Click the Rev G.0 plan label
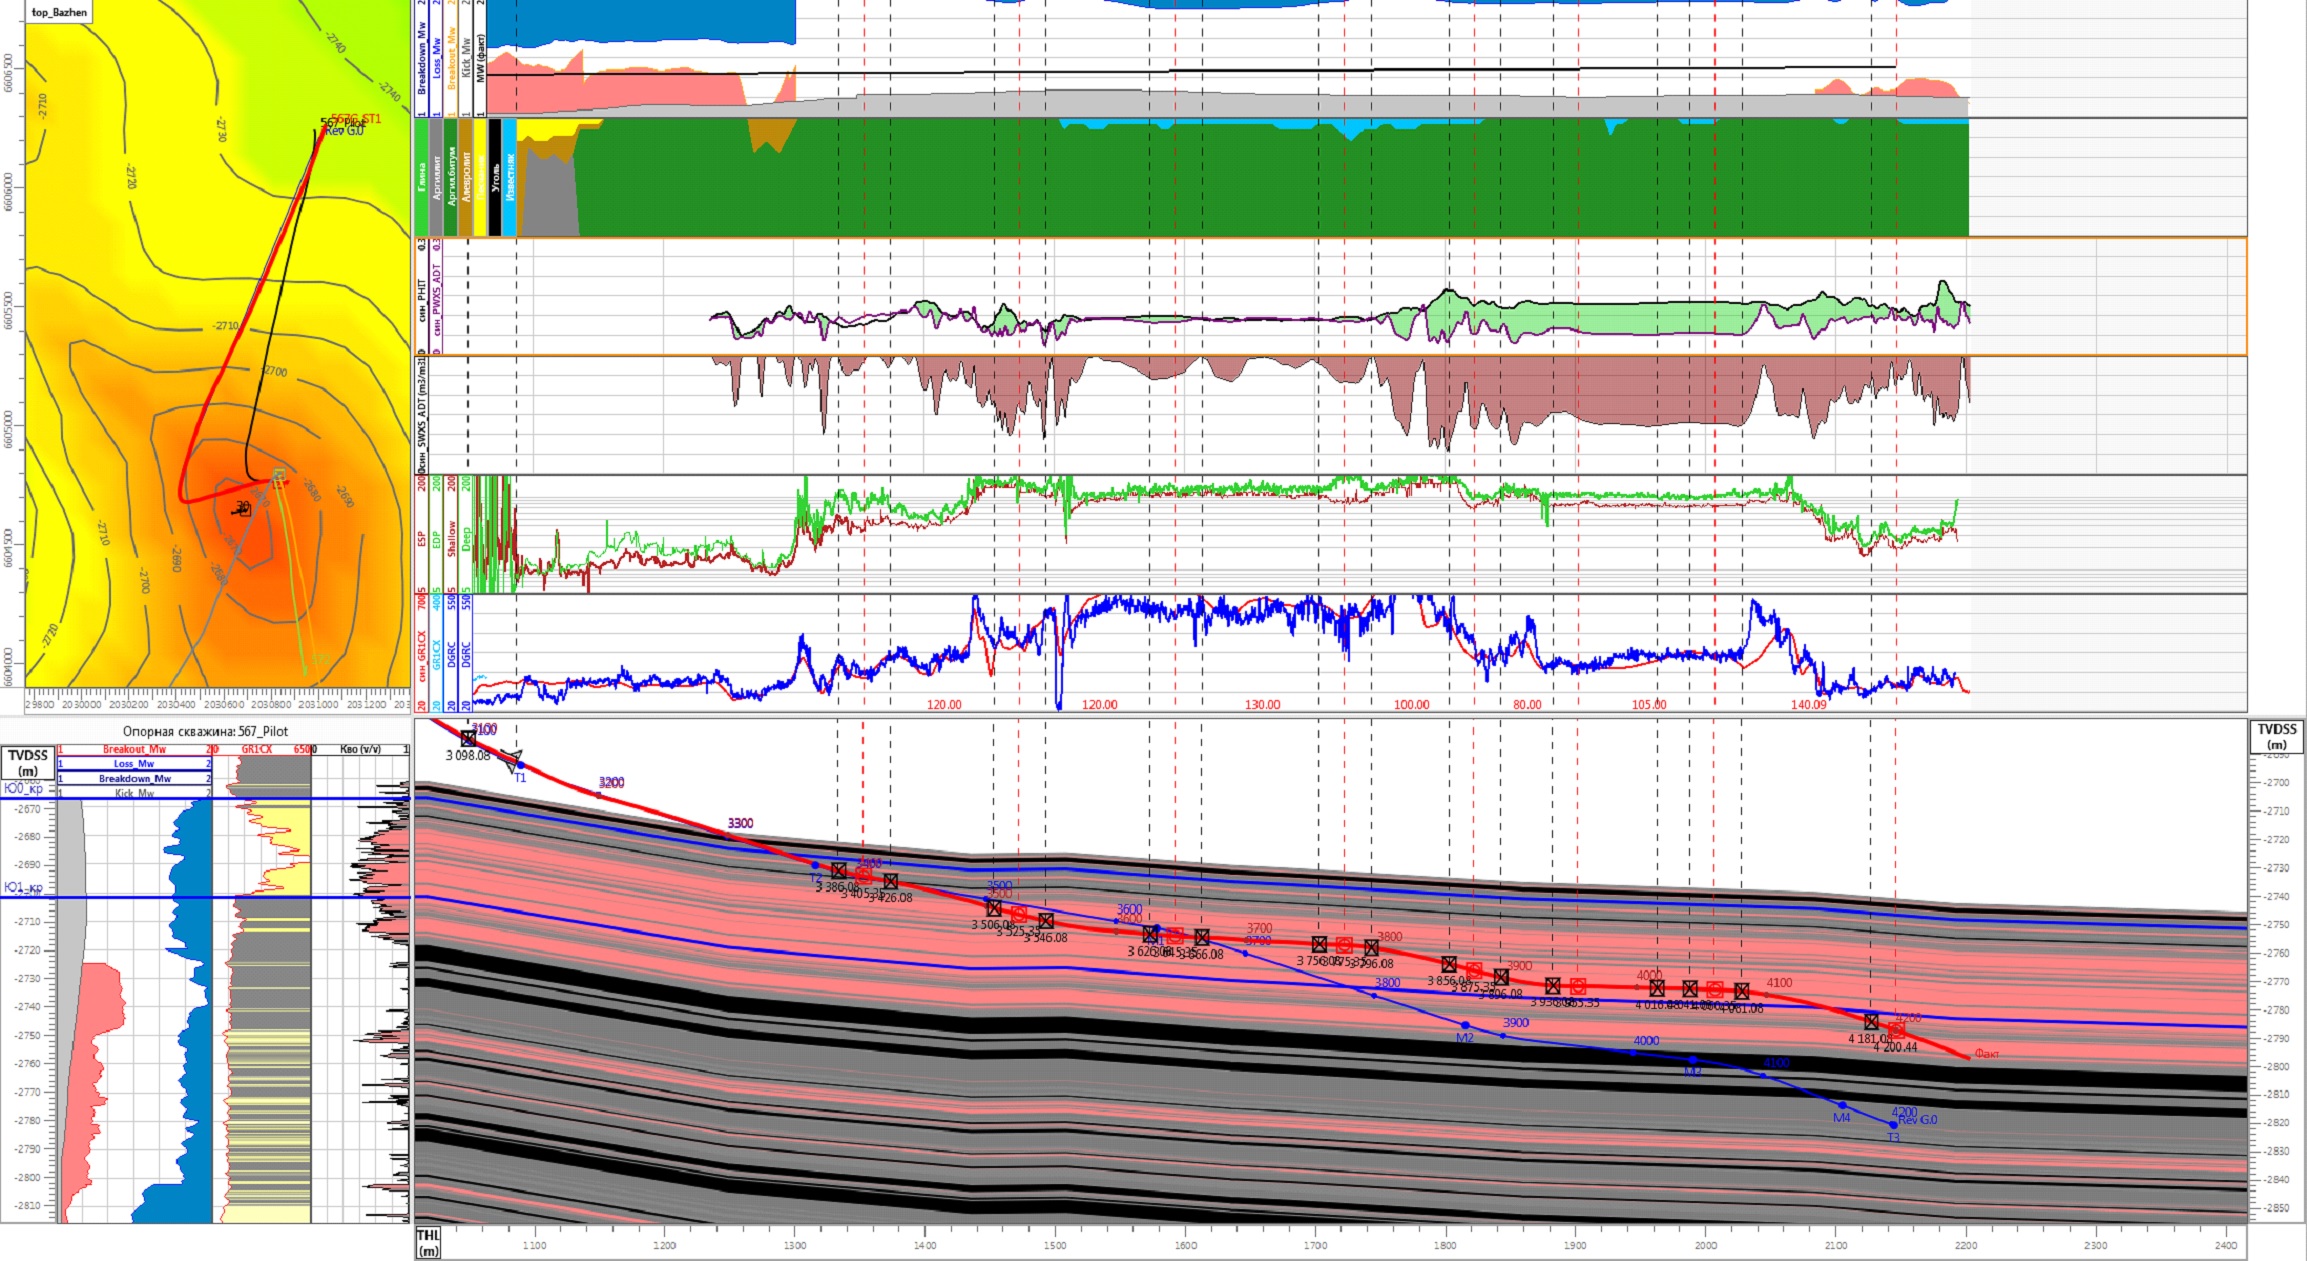The height and width of the screenshot is (1261, 2307). [1918, 1120]
